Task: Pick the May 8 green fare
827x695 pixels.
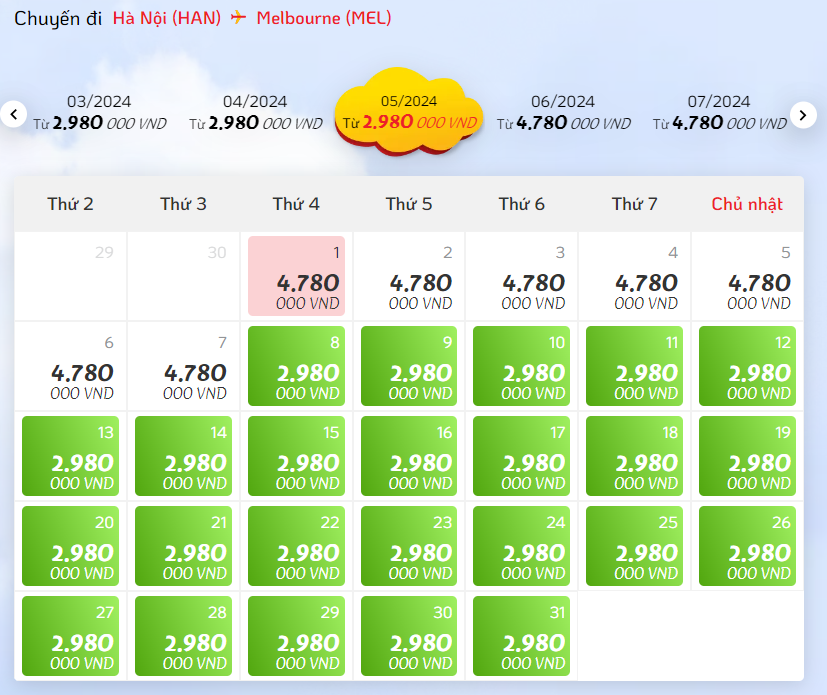Action: click(x=296, y=366)
